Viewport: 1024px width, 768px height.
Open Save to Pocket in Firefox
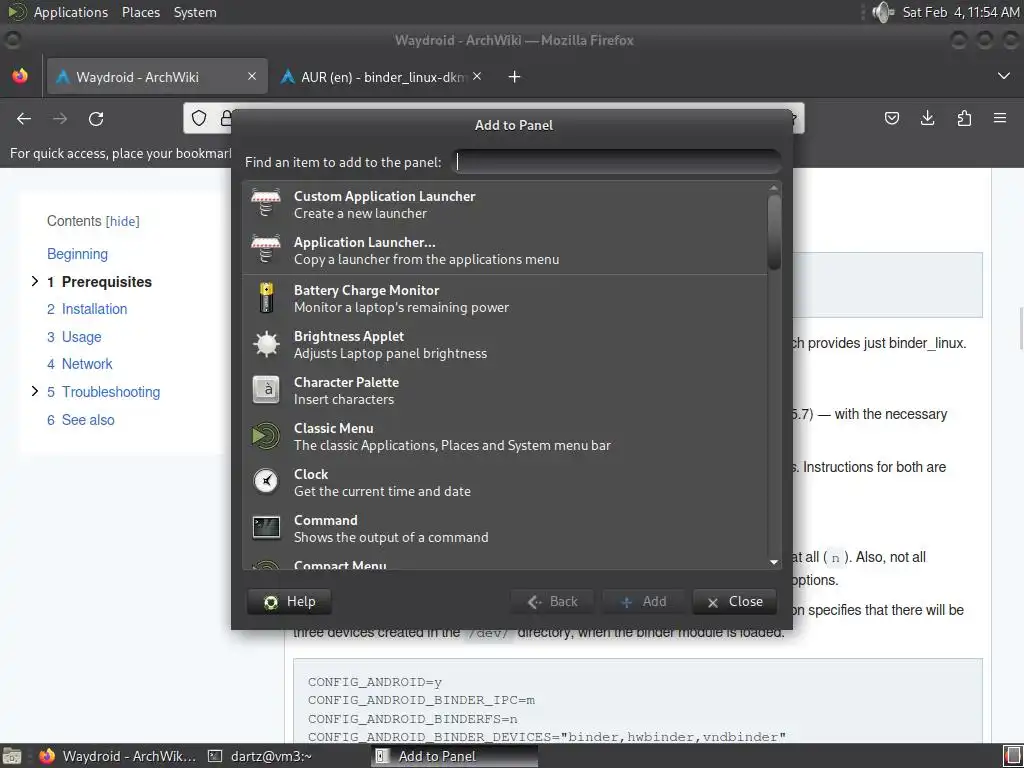click(891, 118)
